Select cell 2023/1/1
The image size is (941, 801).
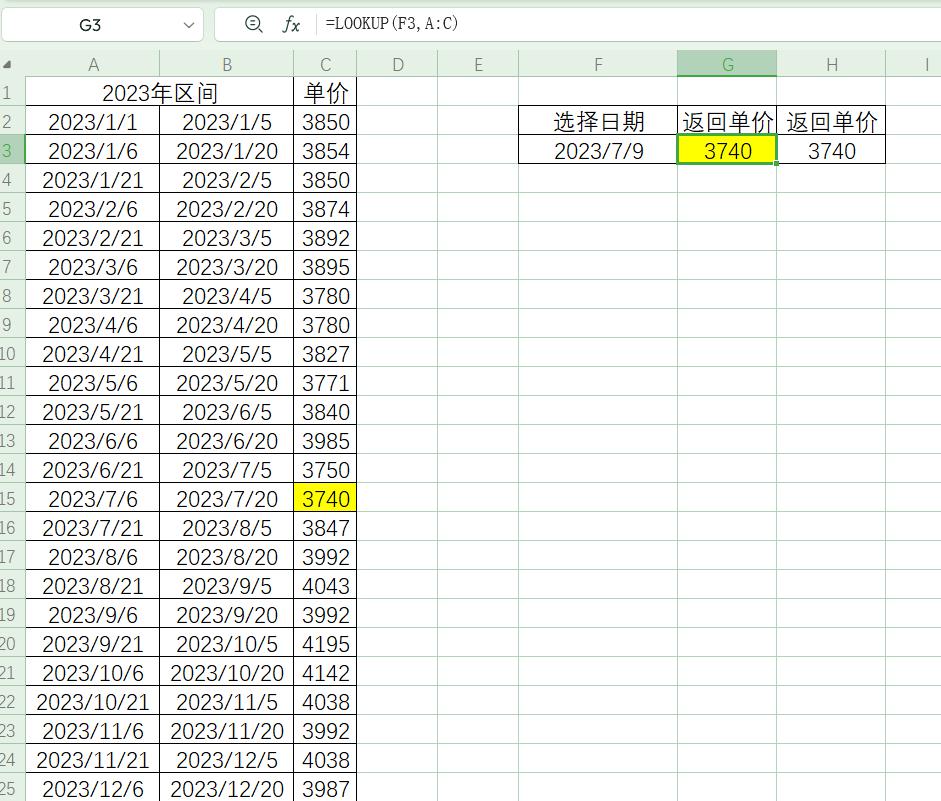pos(93,121)
